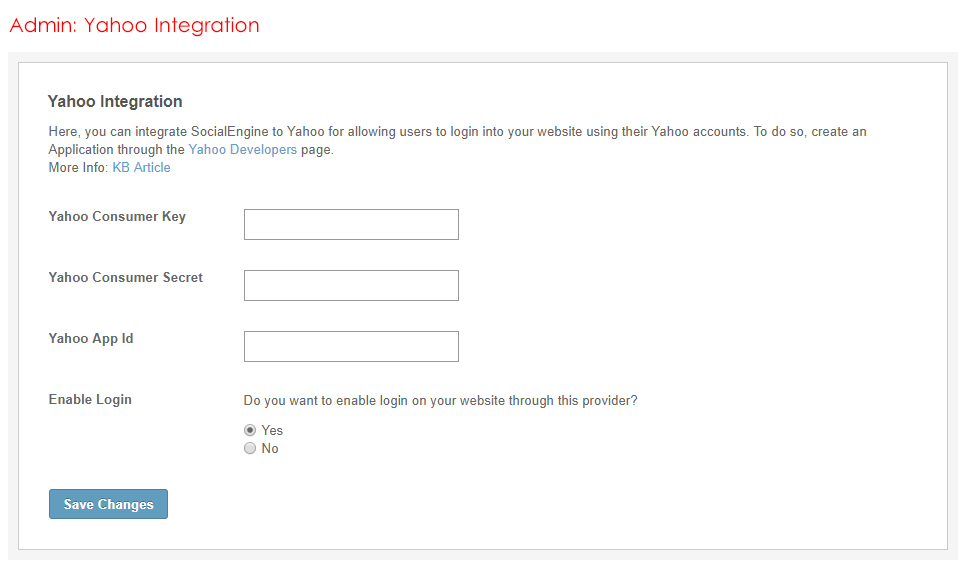Click the 'No' option label text
Image resolution: width=968 pixels, height=569 pixels.
[x=270, y=449]
